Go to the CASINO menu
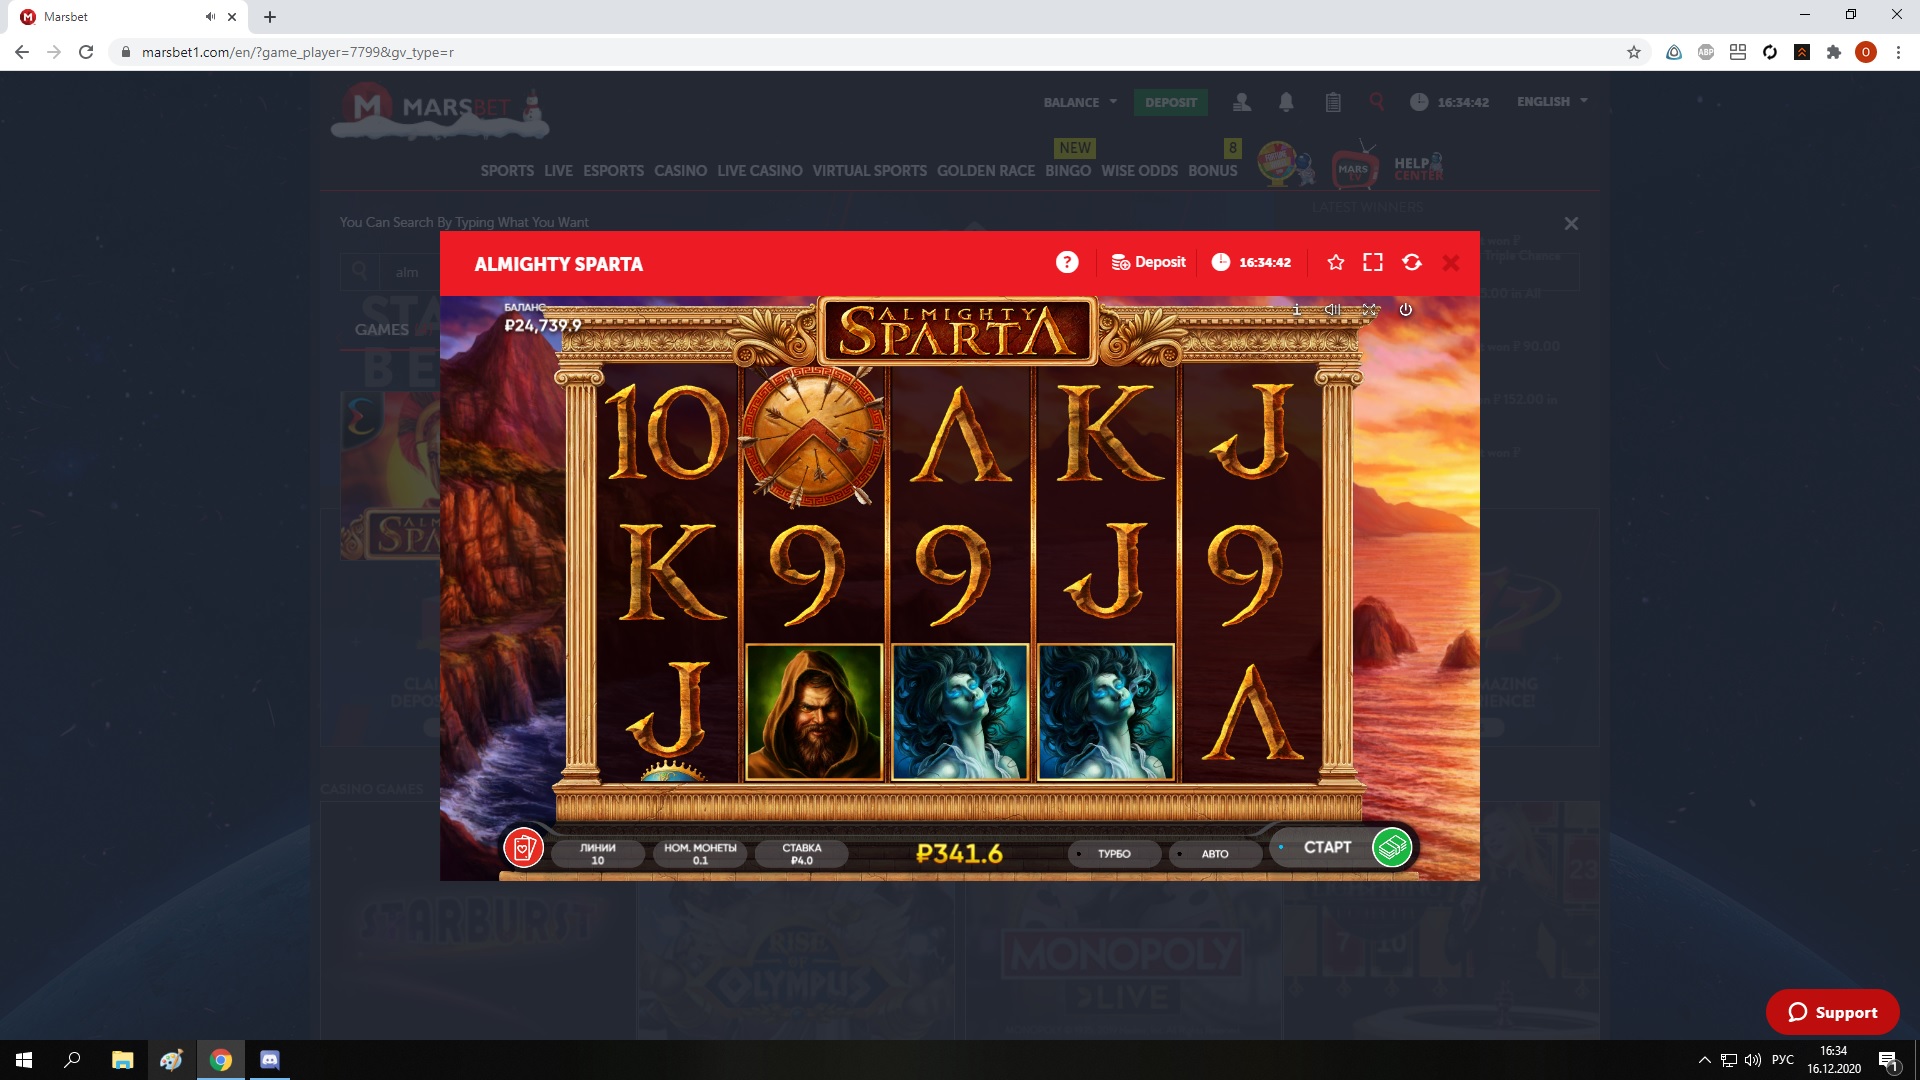 pos(680,171)
